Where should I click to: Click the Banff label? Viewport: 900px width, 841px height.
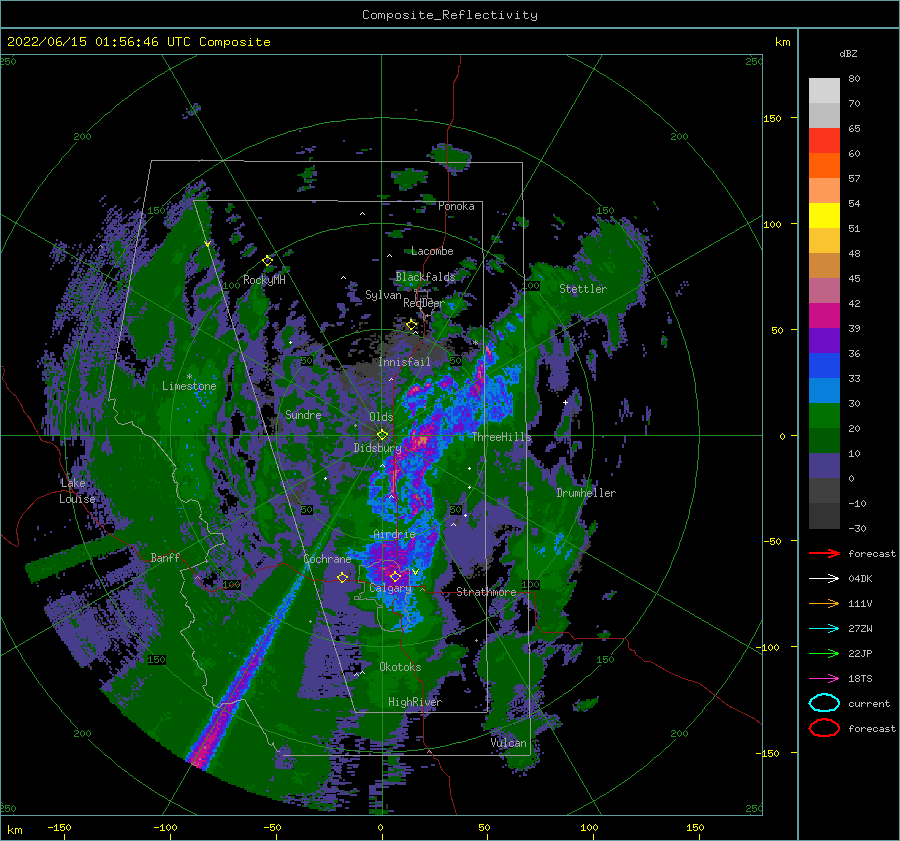pos(165,558)
